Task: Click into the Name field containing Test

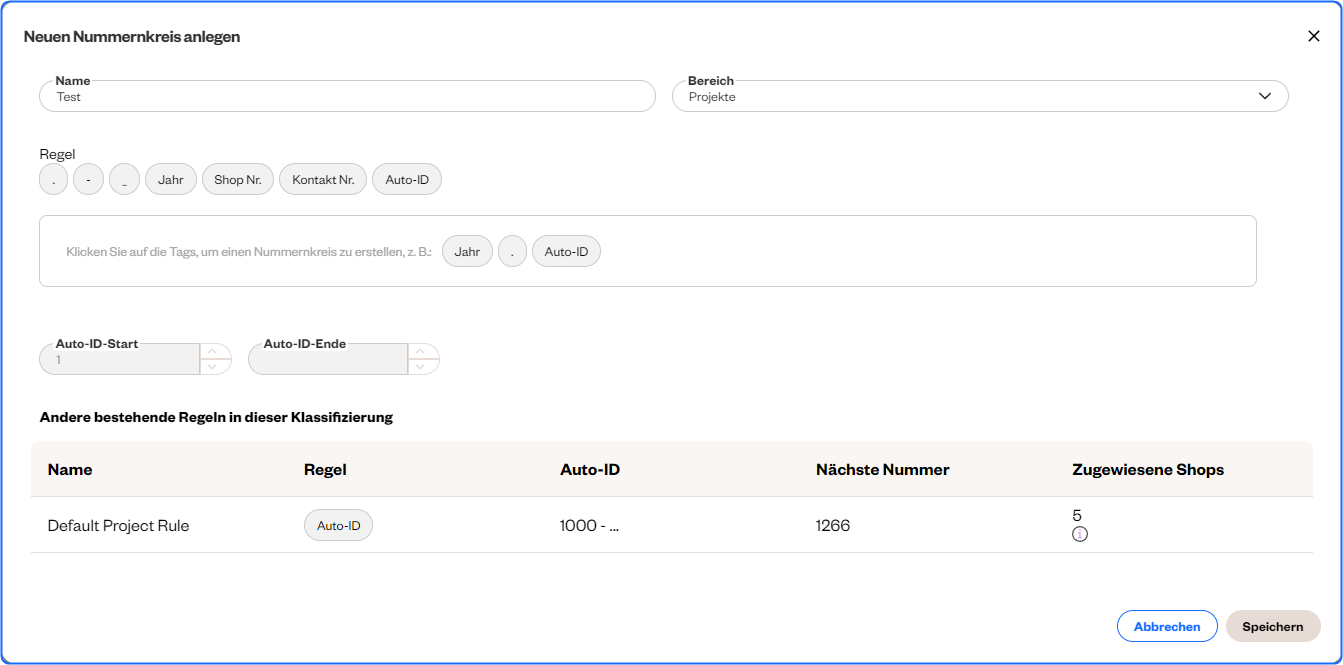Action: click(x=347, y=97)
